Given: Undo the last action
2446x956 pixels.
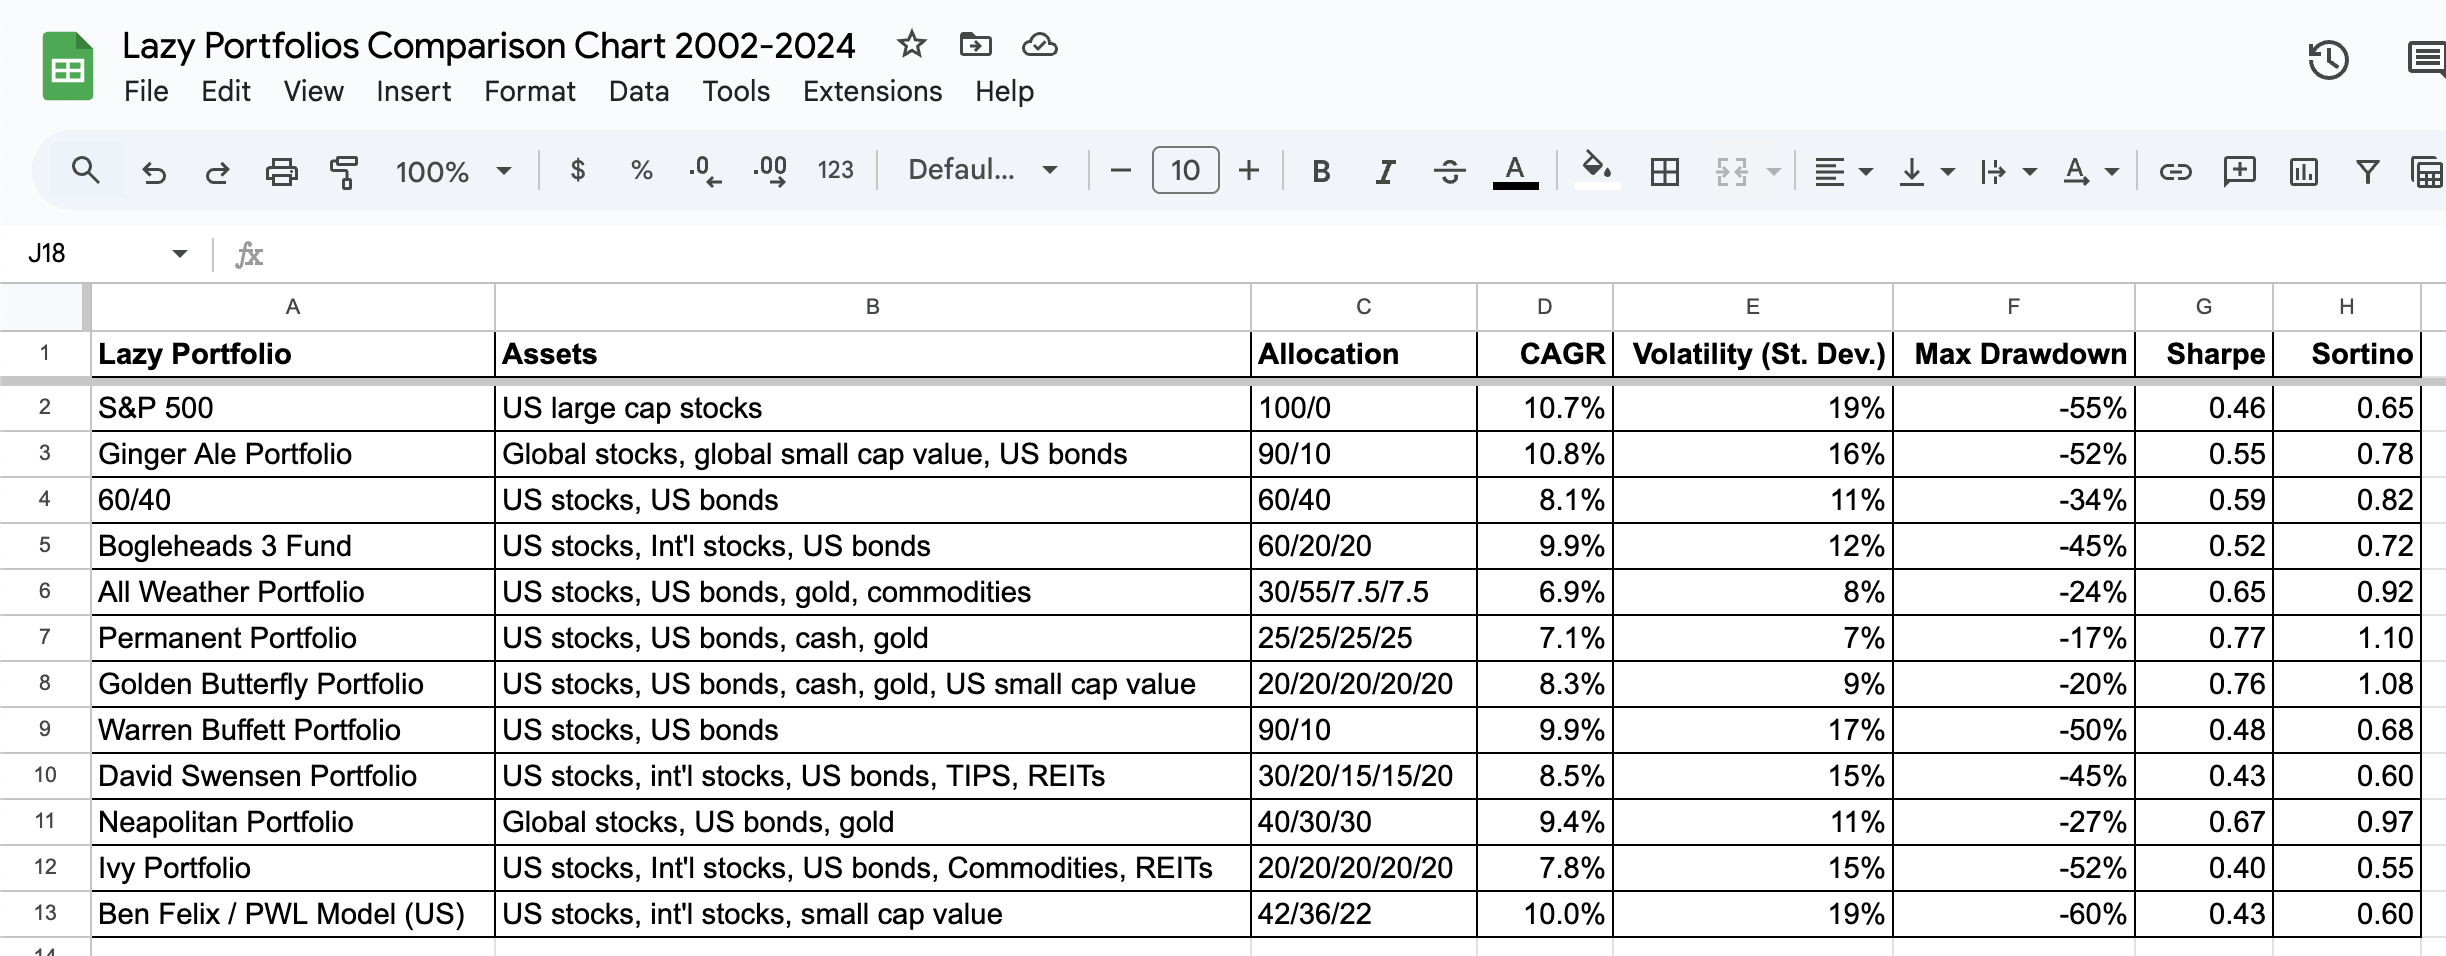Looking at the screenshot, I should point(153,172).
